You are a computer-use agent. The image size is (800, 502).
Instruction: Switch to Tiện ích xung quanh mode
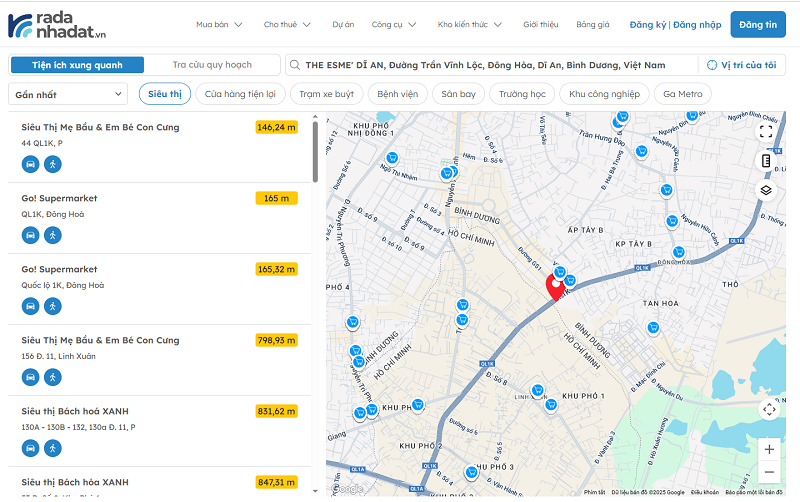tap(77, 65)
